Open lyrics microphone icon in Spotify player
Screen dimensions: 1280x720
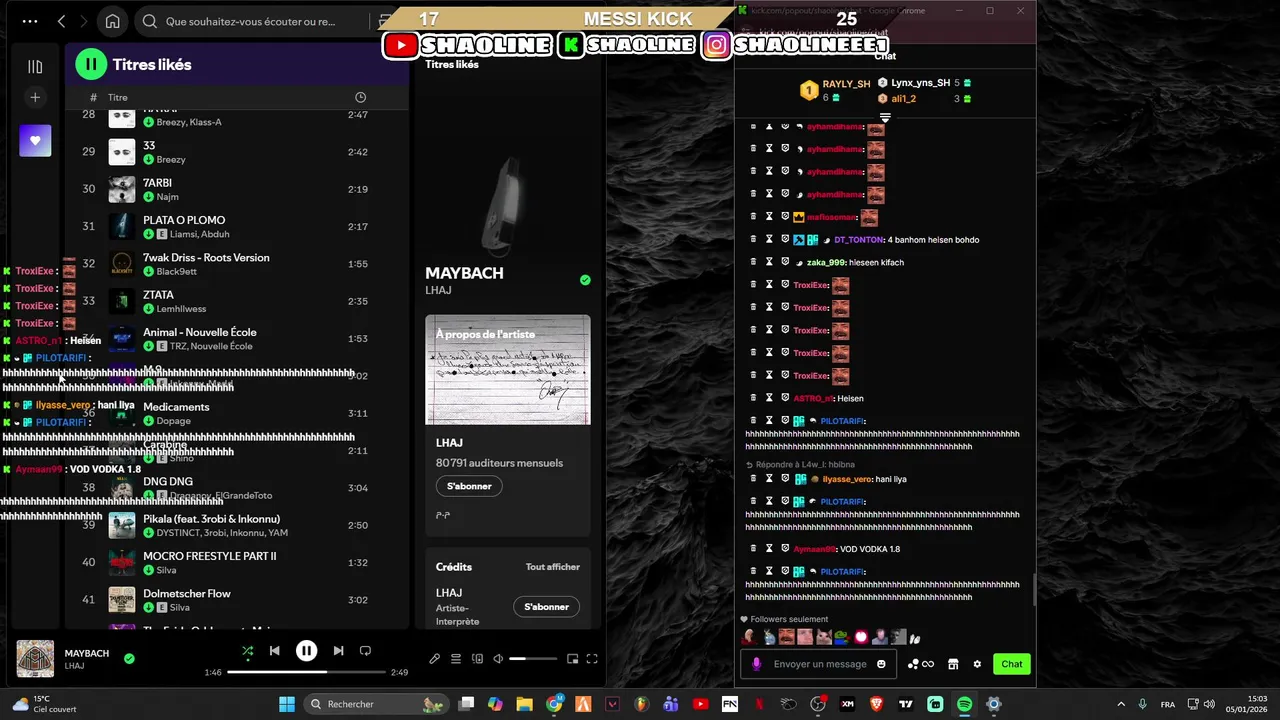click(434, 659)
